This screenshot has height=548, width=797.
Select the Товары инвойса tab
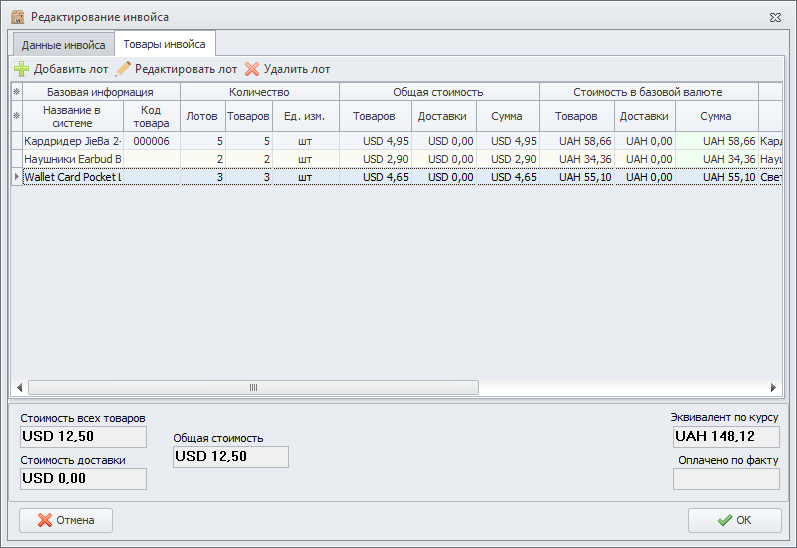tap(165, 44)
